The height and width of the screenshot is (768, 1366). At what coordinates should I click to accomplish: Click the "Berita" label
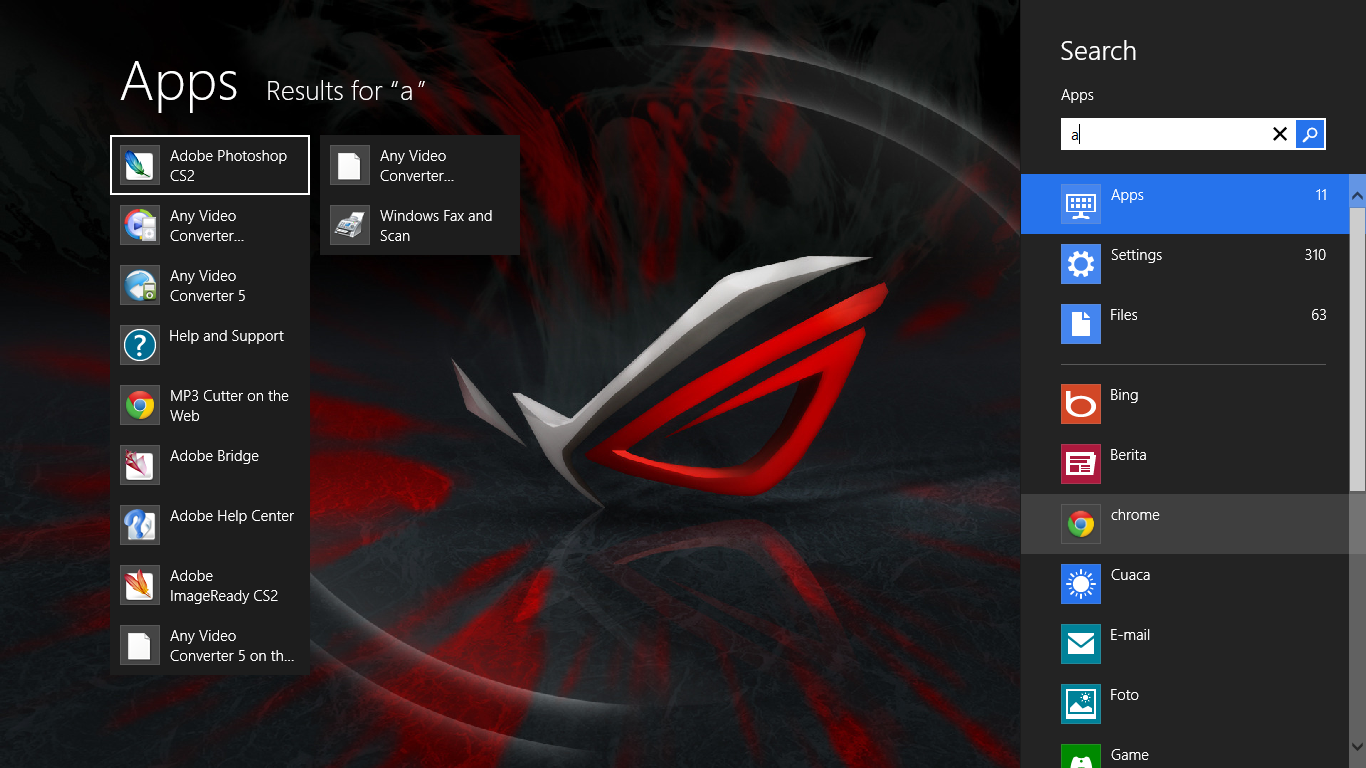pyautogui.click(x=1128, y=455)
